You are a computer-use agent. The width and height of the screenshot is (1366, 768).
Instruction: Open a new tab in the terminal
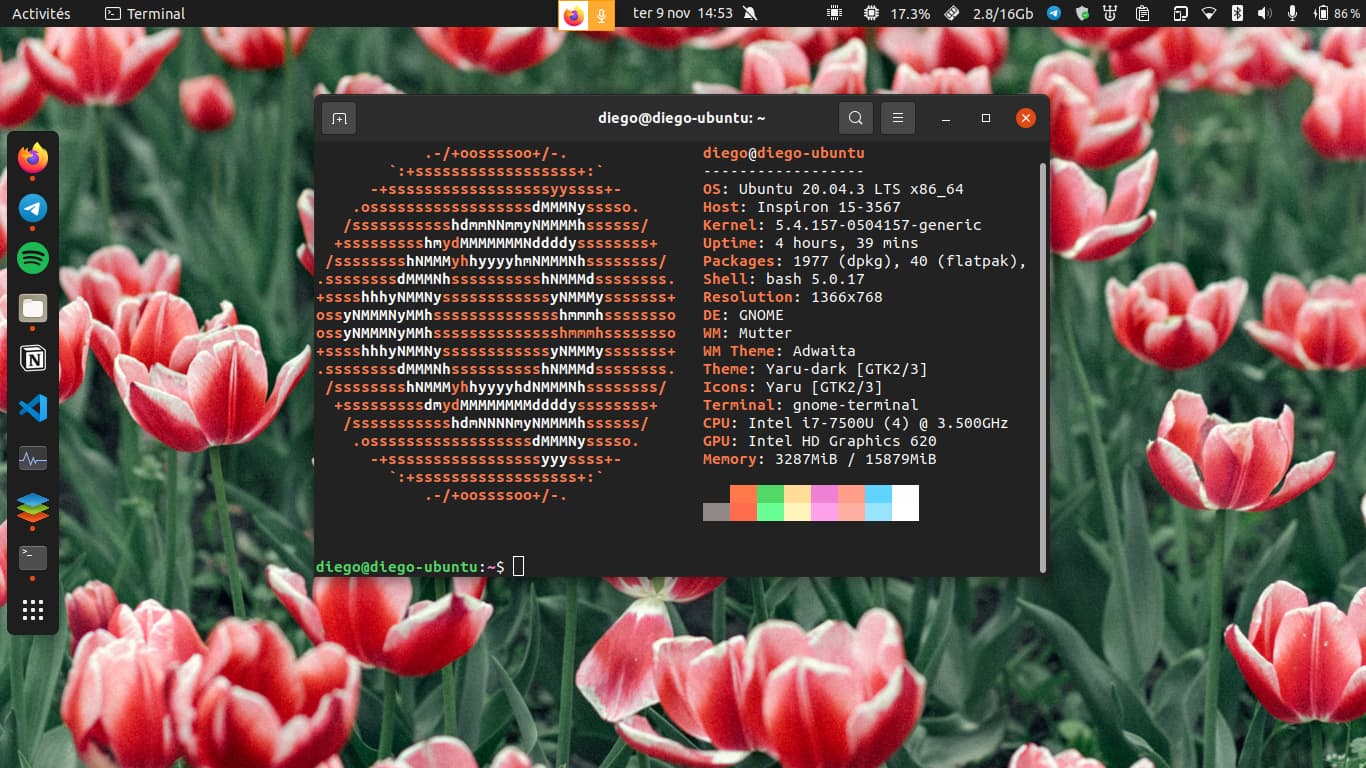point(339,118)
